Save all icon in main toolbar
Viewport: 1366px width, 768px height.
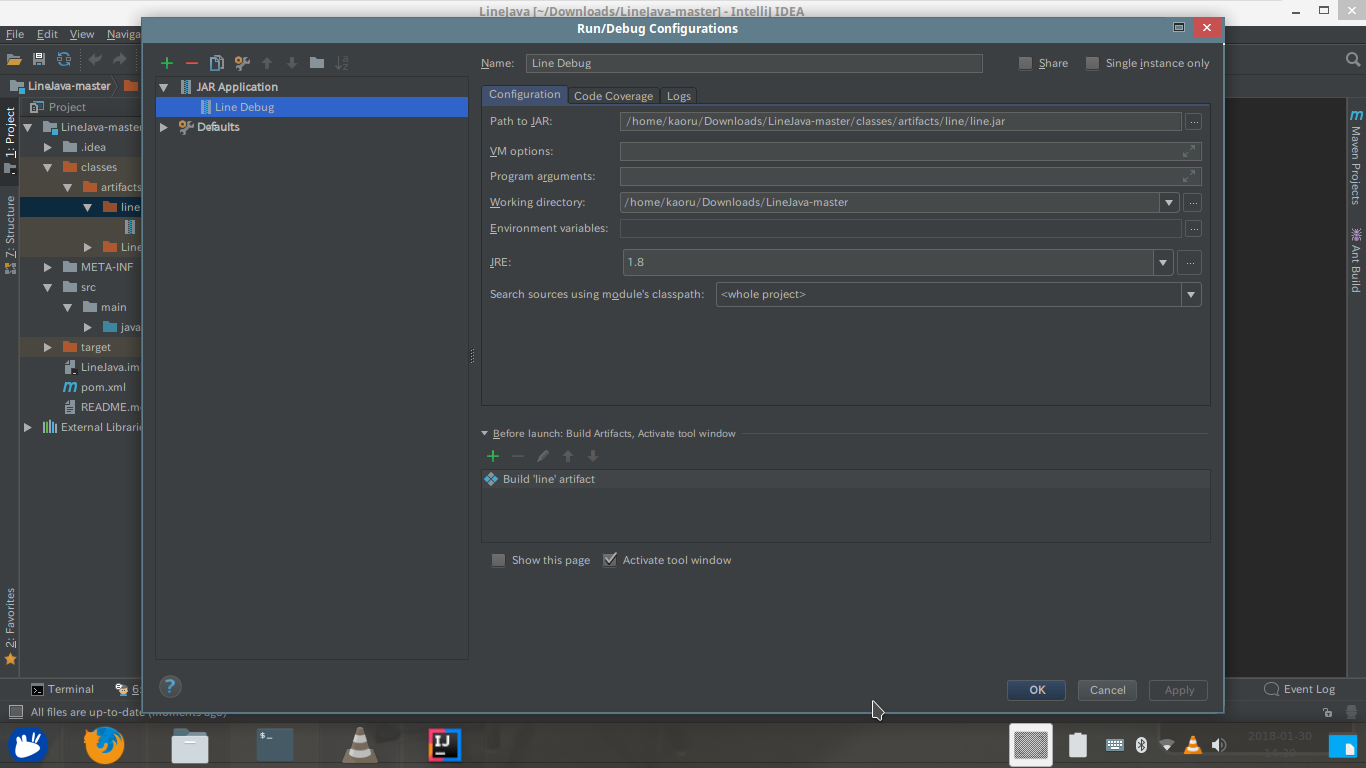tap(39, 60)
